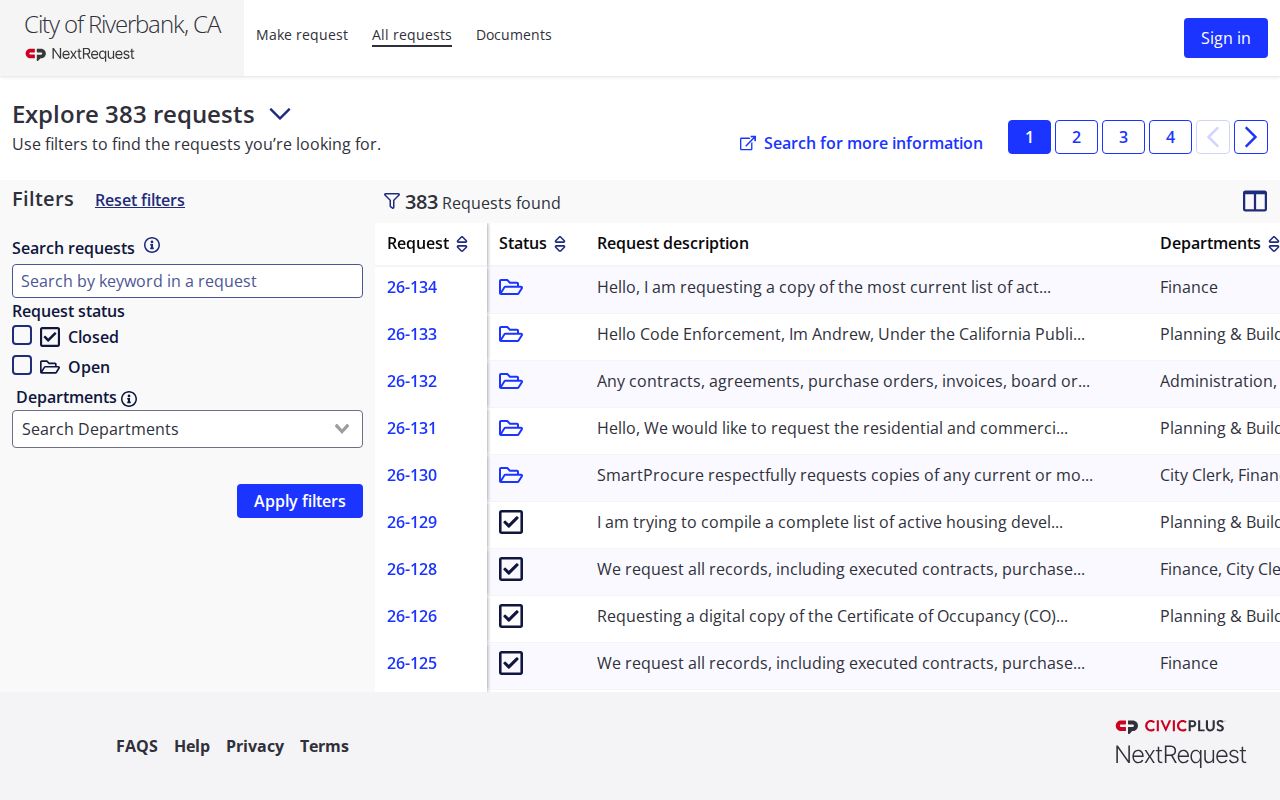Click the open folder status icon for request 26-130

[511, 475]
